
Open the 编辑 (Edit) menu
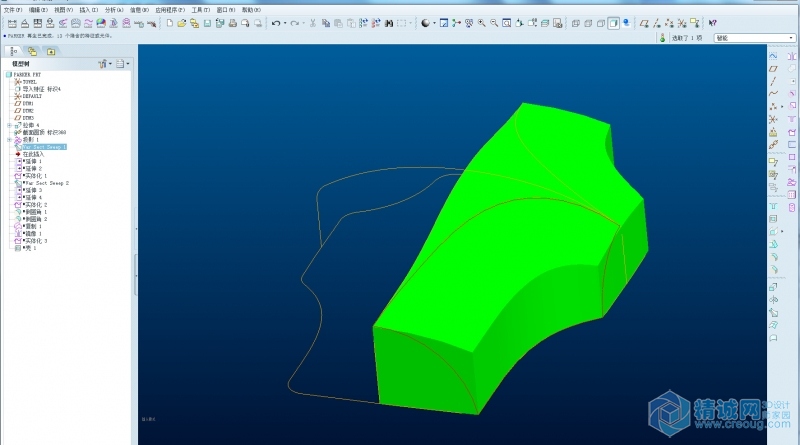(38, 10)
